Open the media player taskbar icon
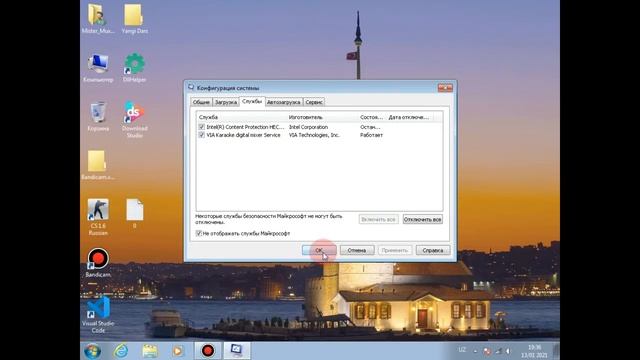The image size is (640, 360). point(178,351)
